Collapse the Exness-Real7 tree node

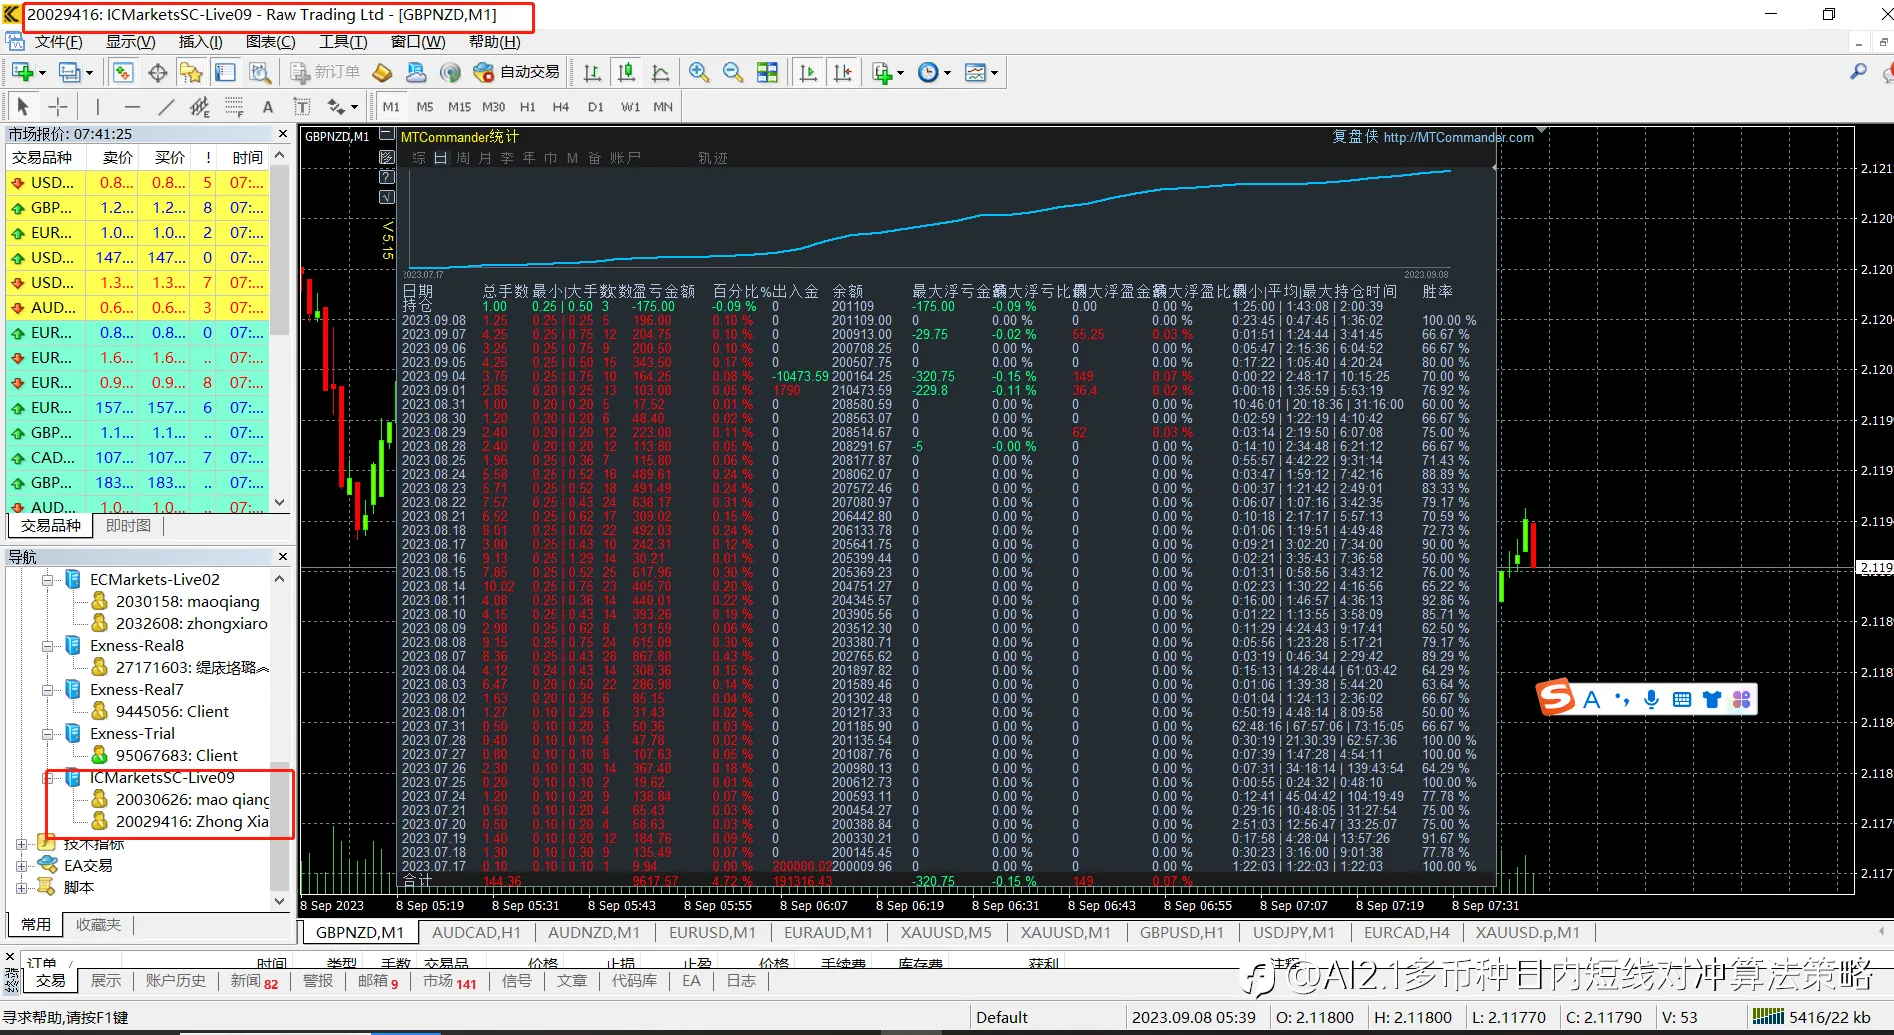click(x=47, y=689)
